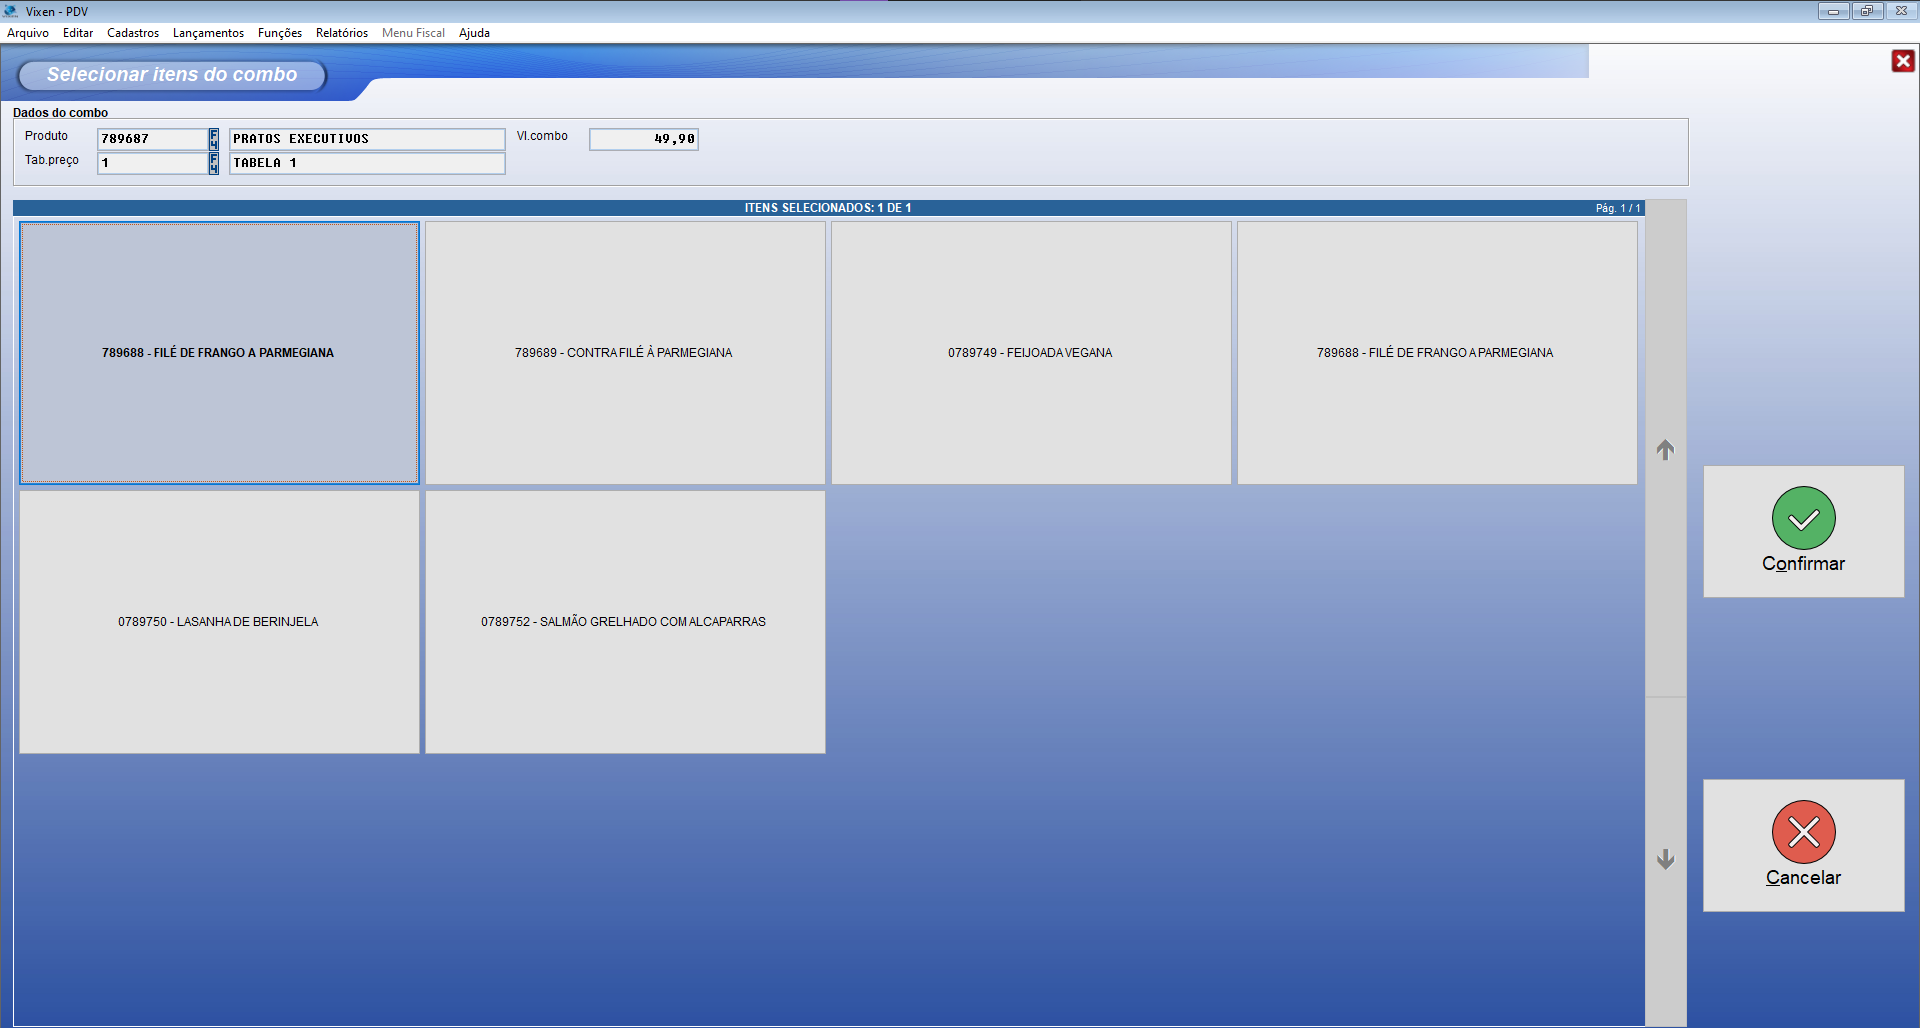The height and width of the screenshot is (1028, 1920).
Task: Click the Vixen app icon in title bar
Action: 11,11
